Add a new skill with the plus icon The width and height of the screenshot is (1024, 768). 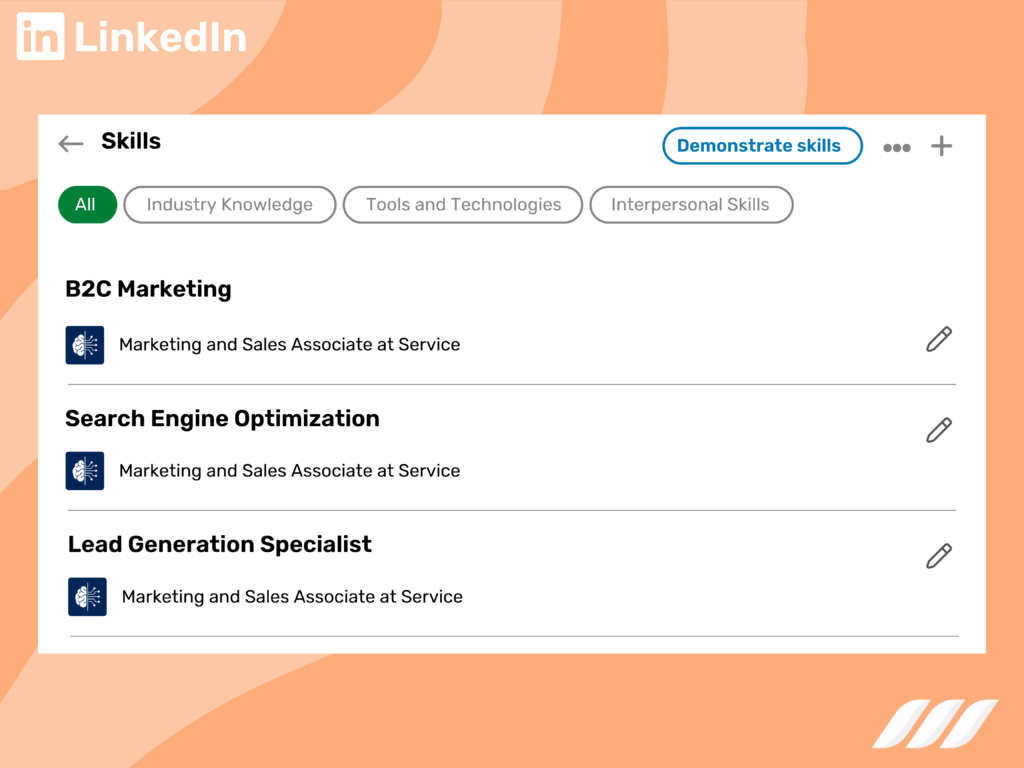[941, 146]
